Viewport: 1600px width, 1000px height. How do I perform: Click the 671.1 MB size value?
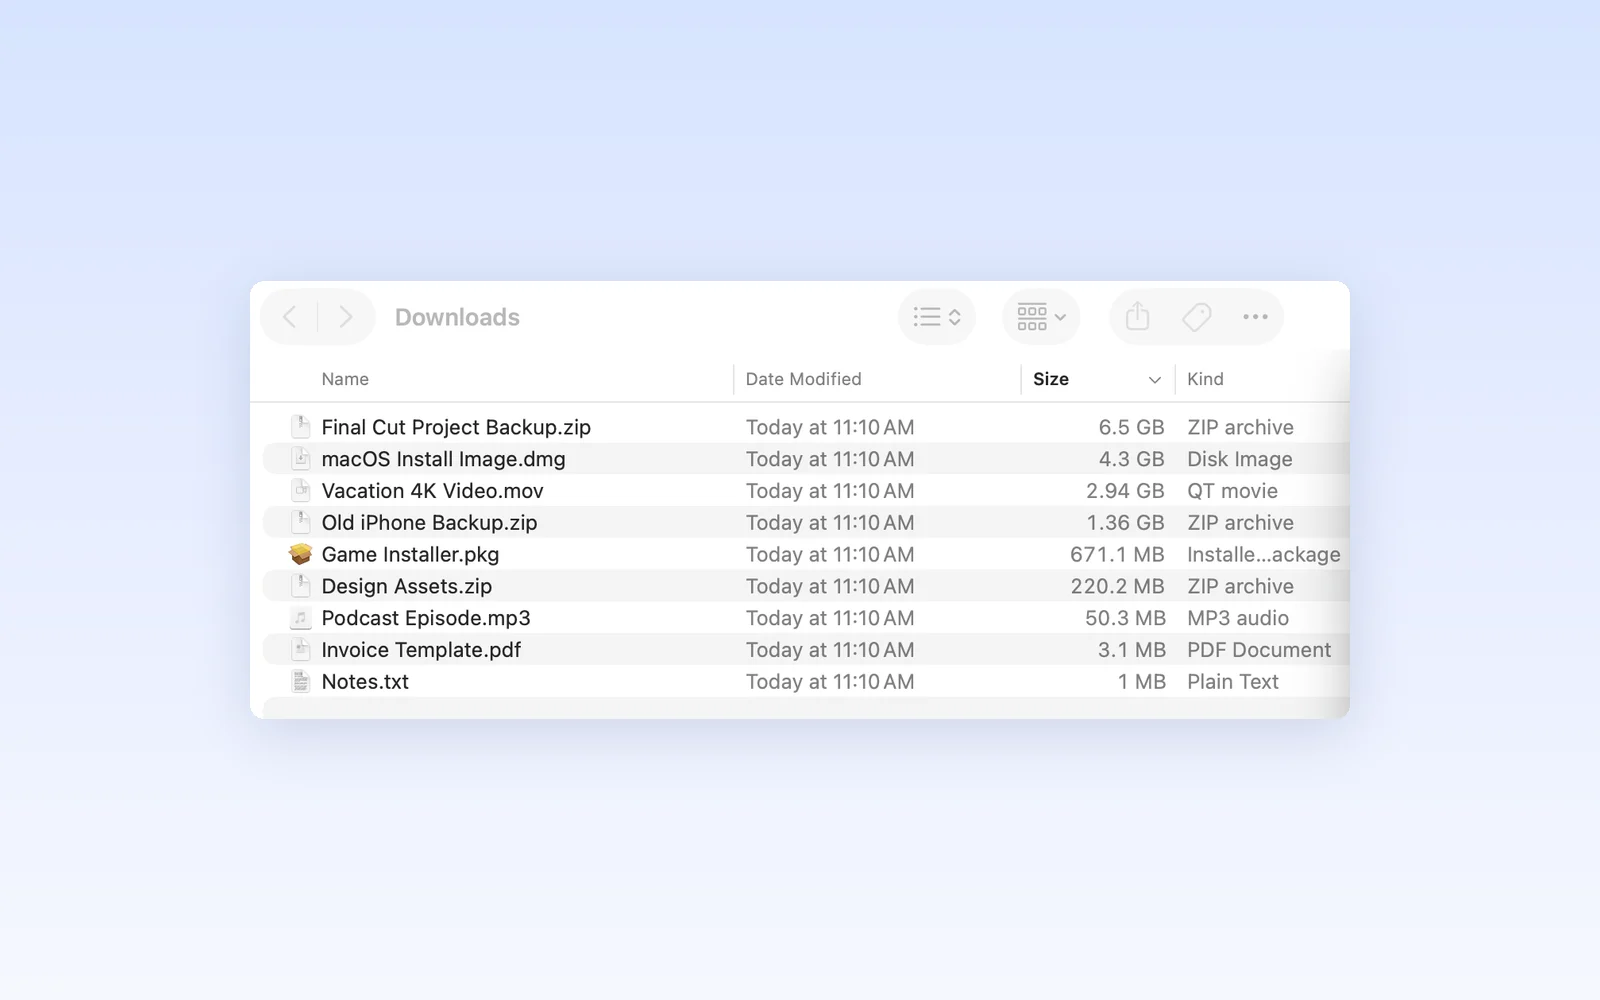1118,554
